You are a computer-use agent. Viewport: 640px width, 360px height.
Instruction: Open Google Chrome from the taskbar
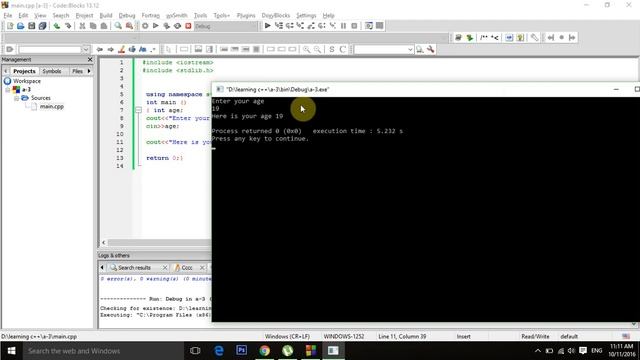(x=264, y=351)
